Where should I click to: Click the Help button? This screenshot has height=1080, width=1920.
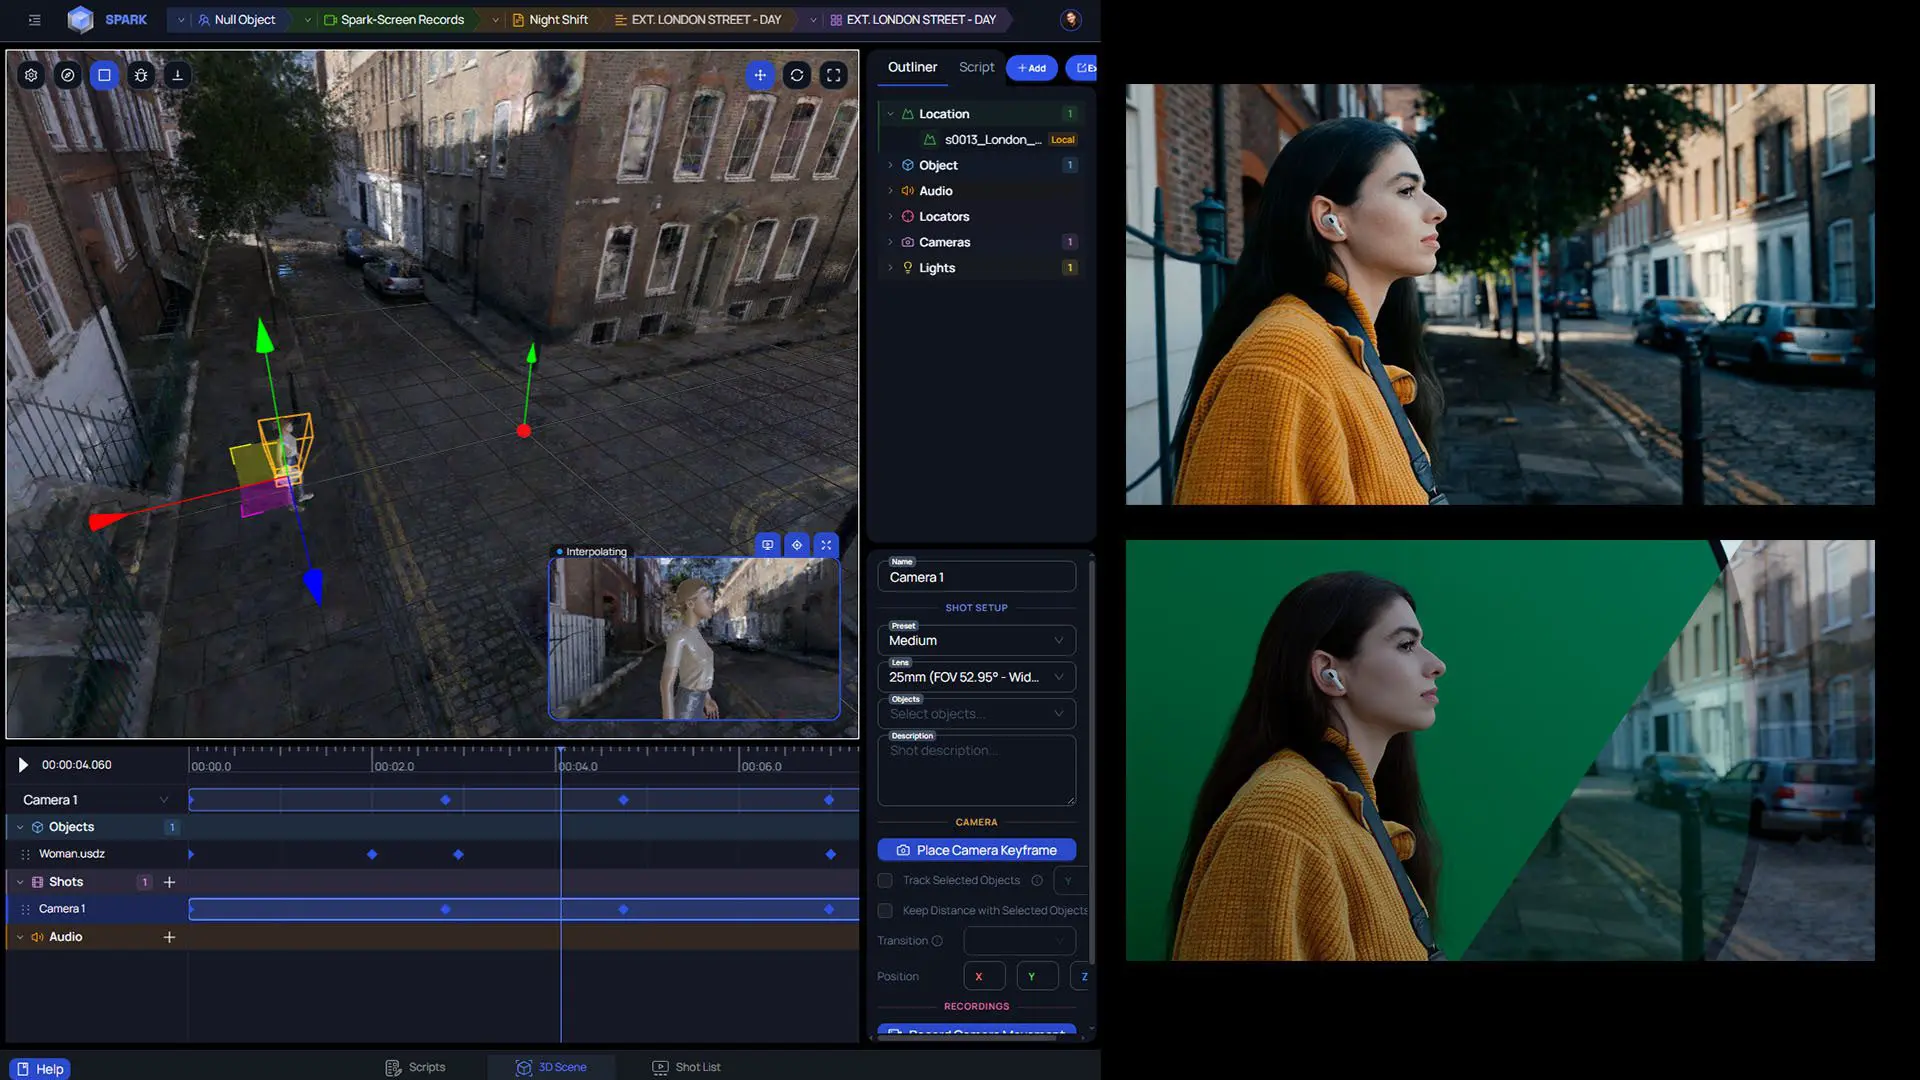point(40,1069)
